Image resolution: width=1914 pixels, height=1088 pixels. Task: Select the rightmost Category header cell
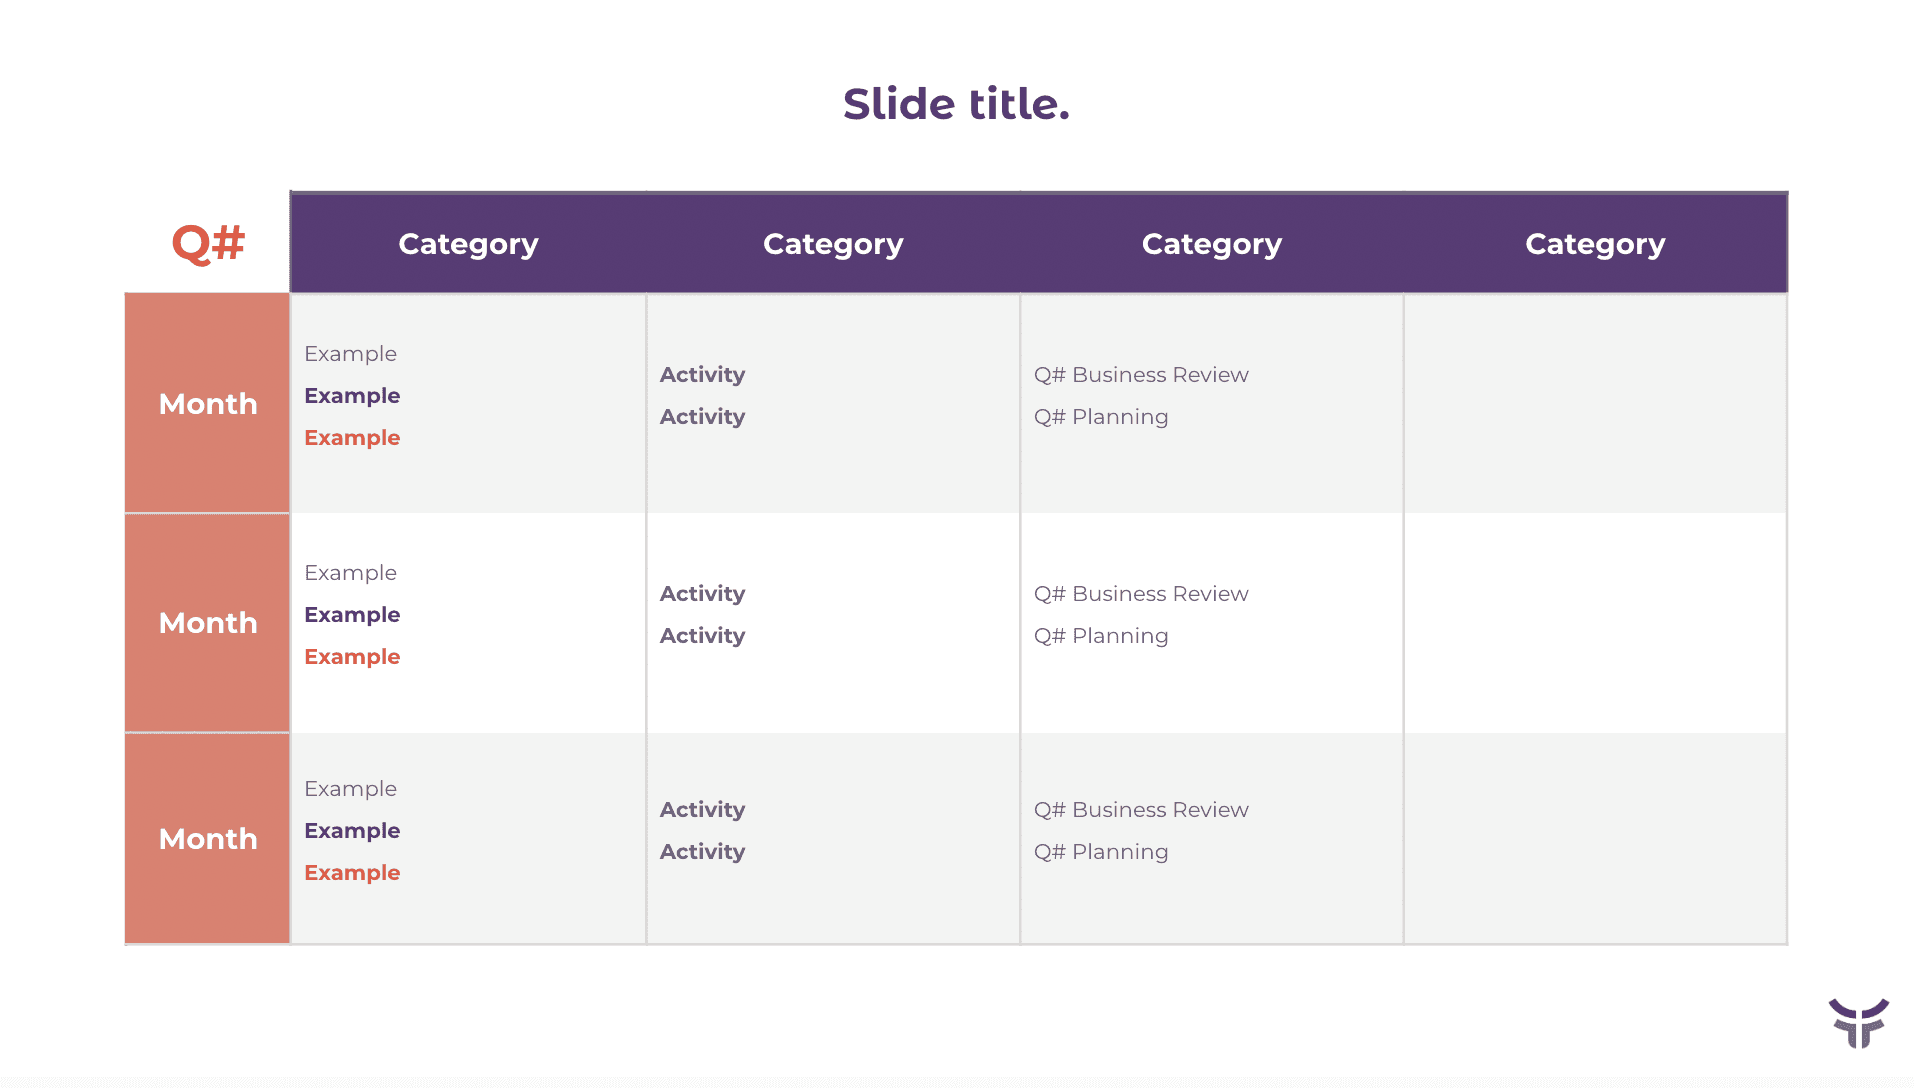[1595, 244]
